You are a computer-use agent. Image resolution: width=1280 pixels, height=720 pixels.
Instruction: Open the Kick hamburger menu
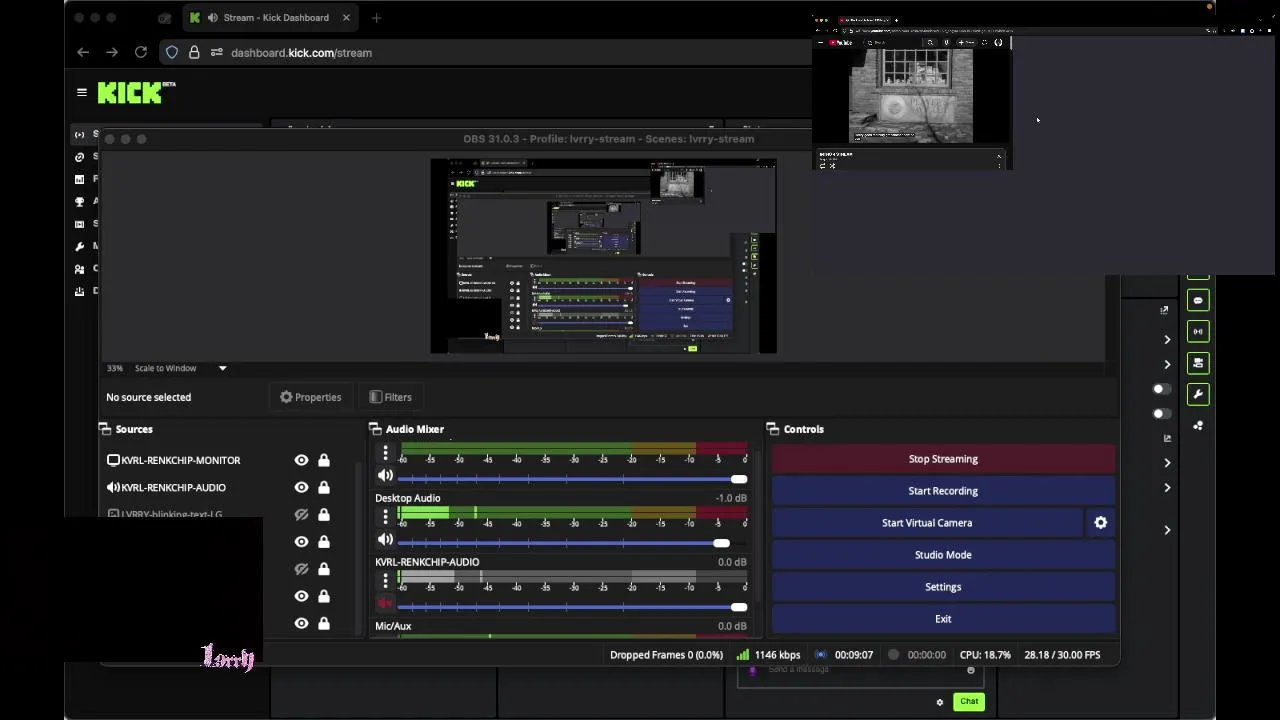[82, 92]
